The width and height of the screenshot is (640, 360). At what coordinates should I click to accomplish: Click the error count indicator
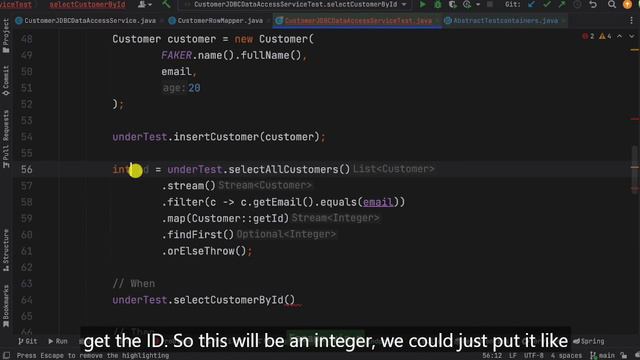588,36
